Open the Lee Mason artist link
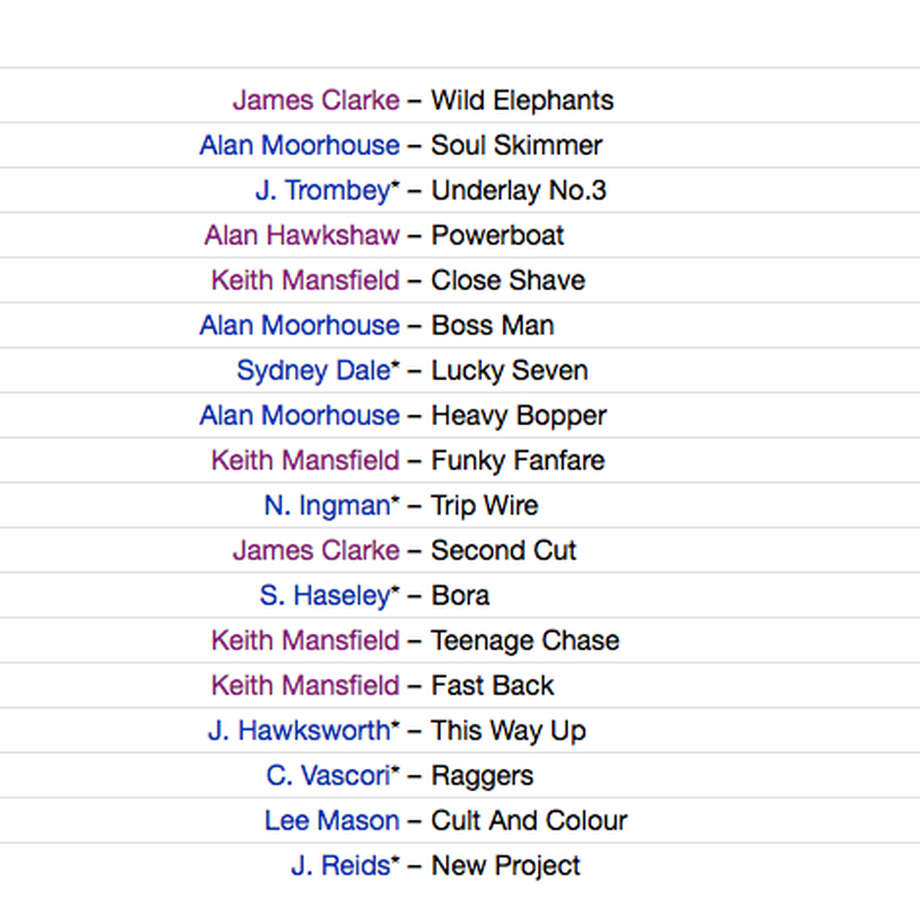This screenshot has height=920, width=920. [x=332, y=821]
